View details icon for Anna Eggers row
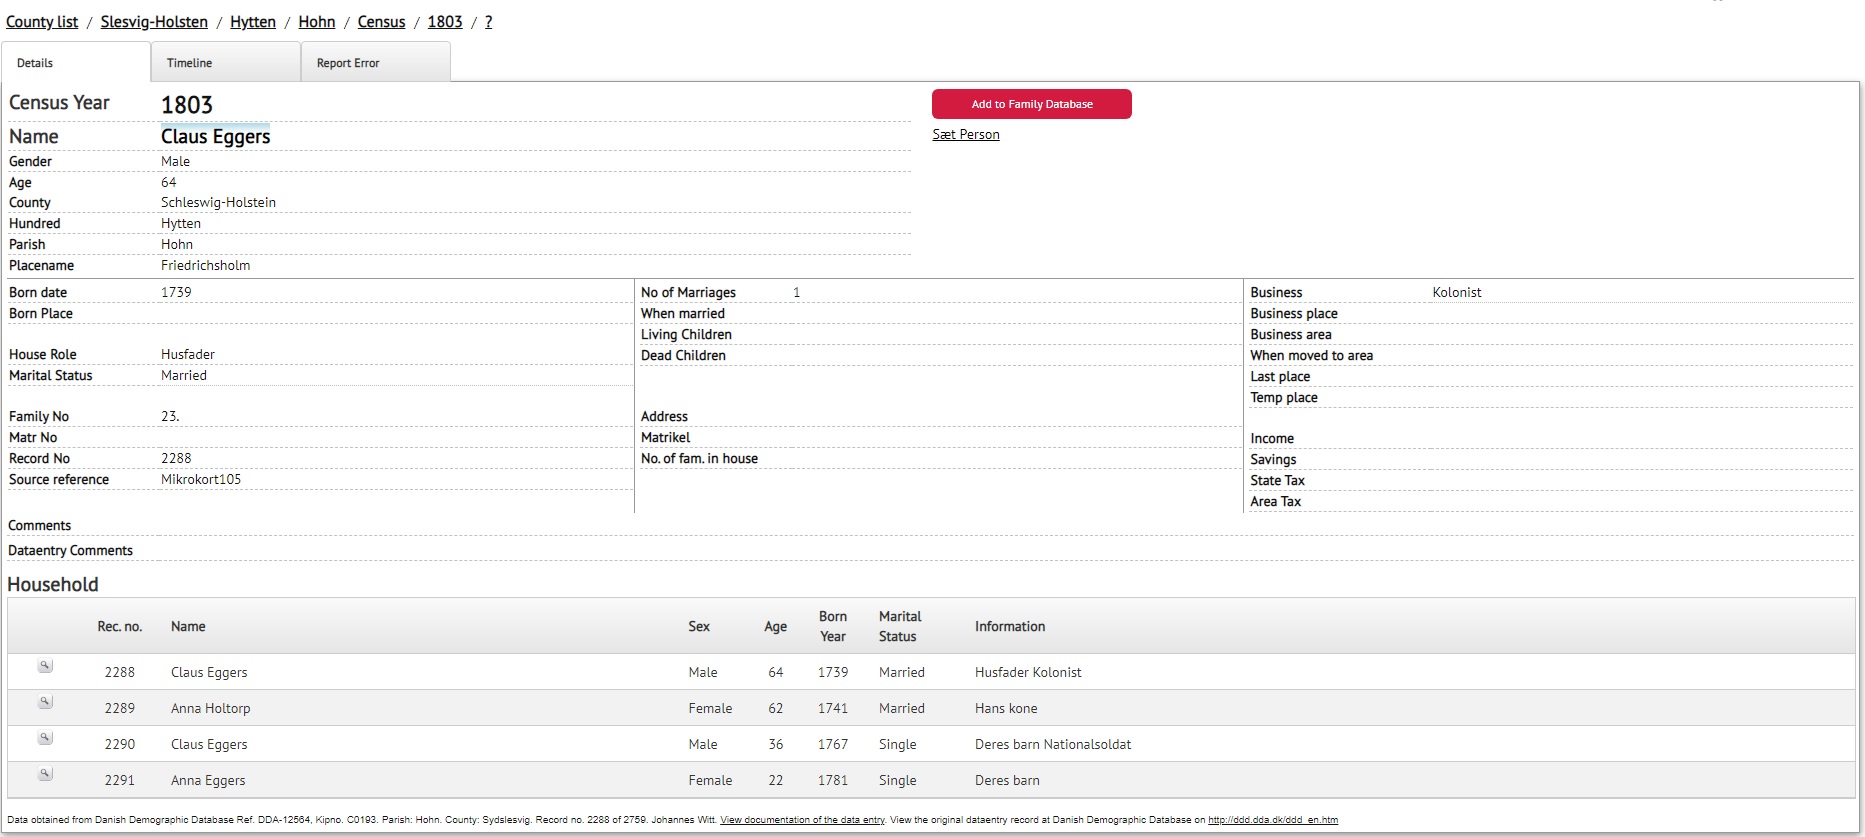This screenshot has height=837, width=1865. point(45,775)
